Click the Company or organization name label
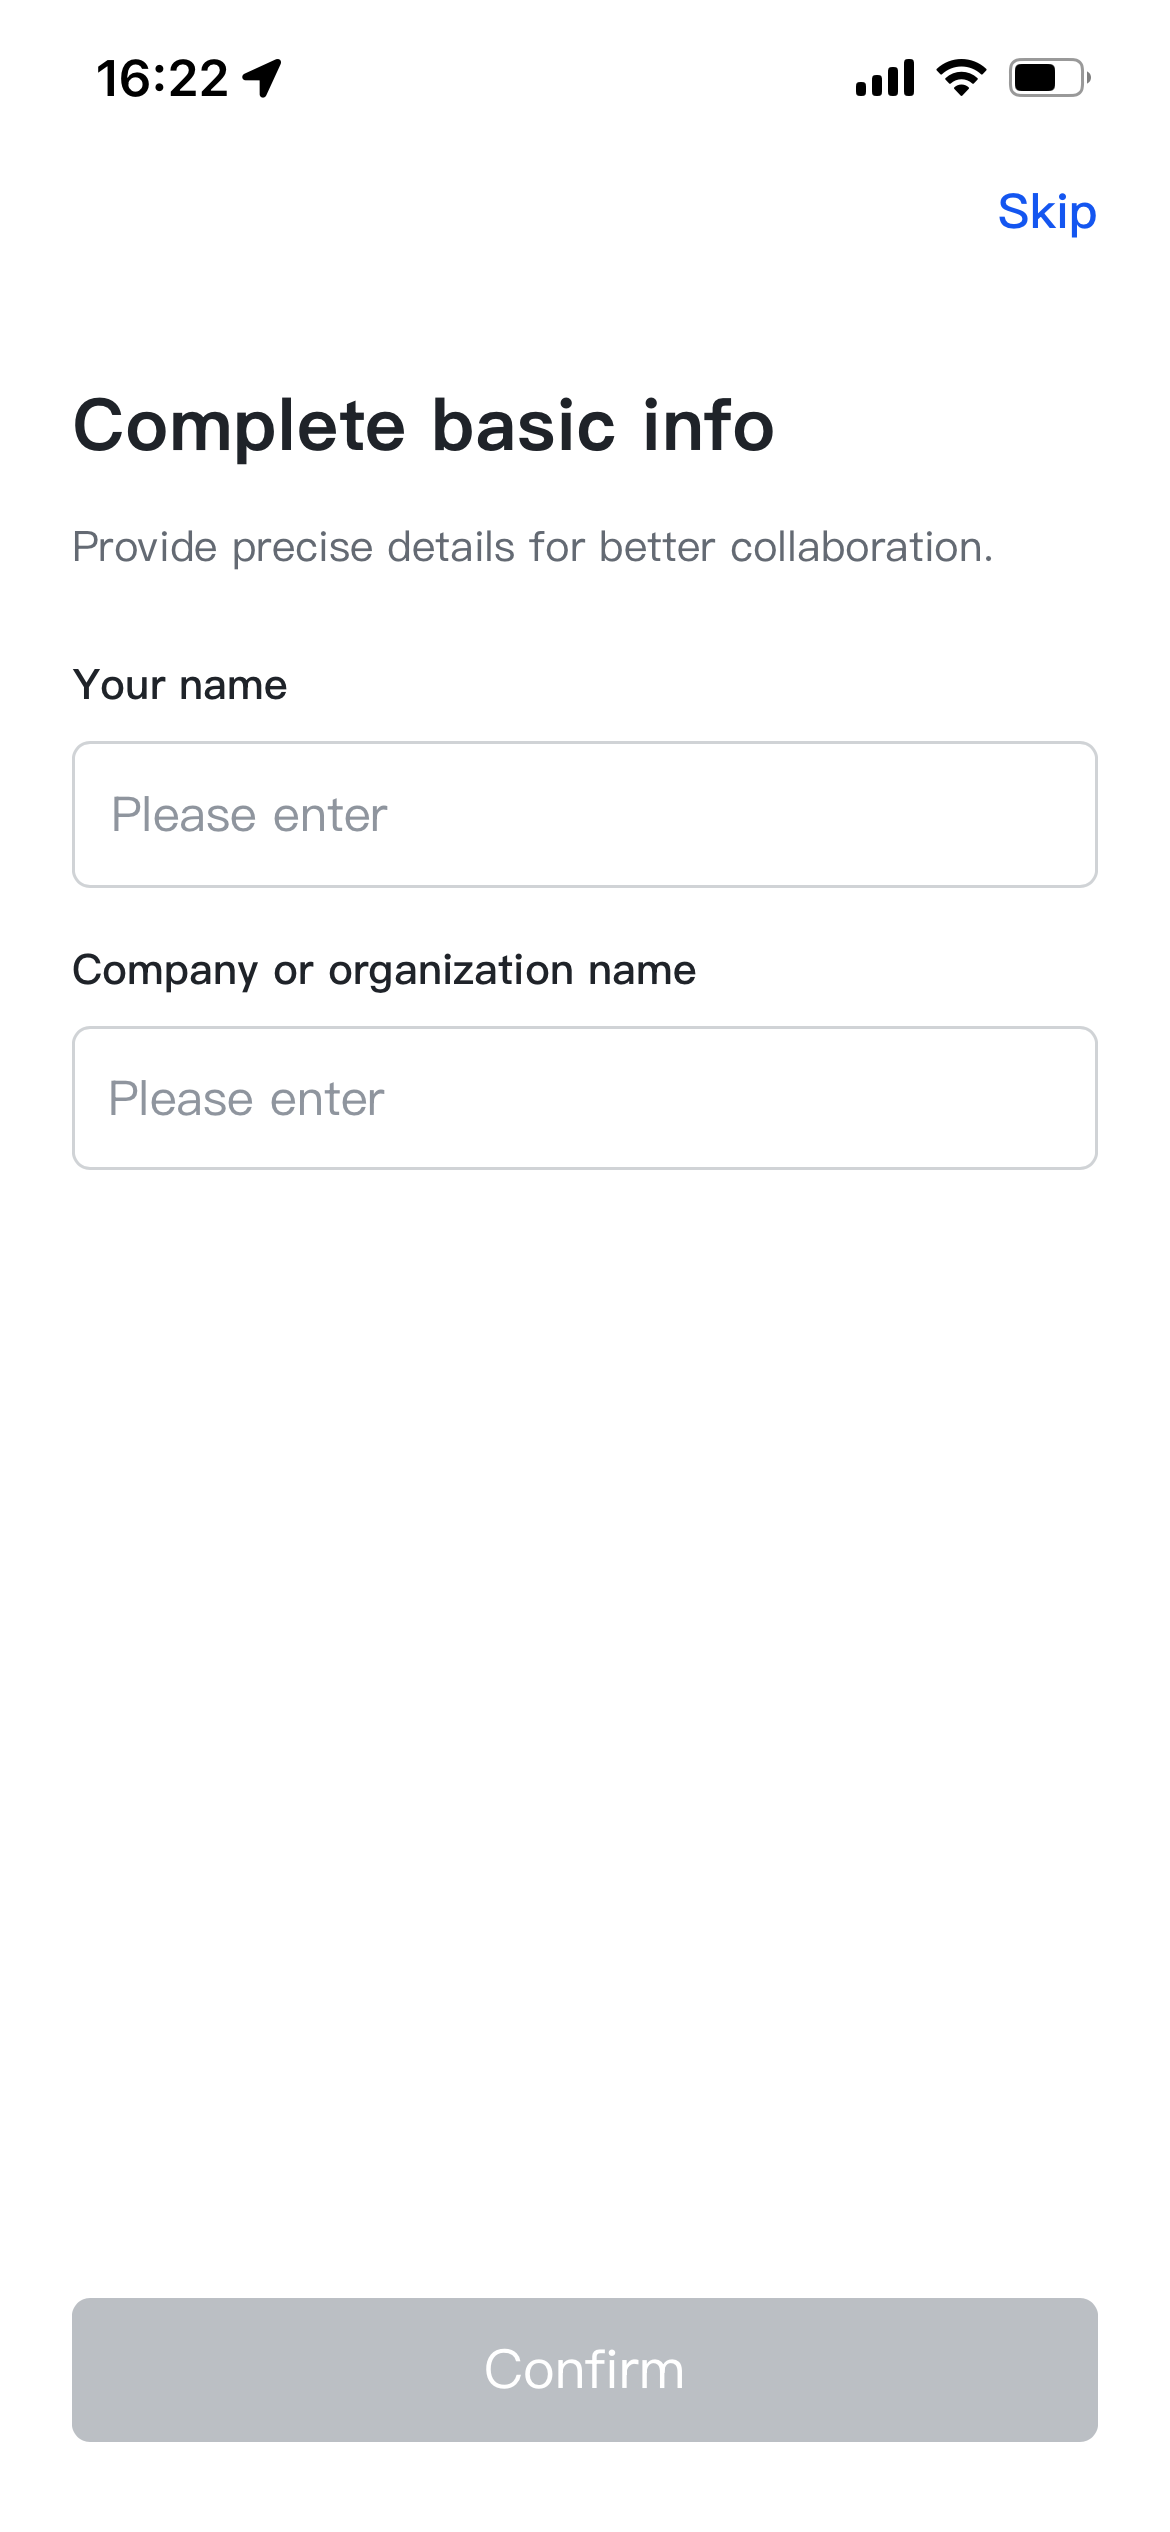This screenshot has width=1170, height=2532. pos(384,968)
